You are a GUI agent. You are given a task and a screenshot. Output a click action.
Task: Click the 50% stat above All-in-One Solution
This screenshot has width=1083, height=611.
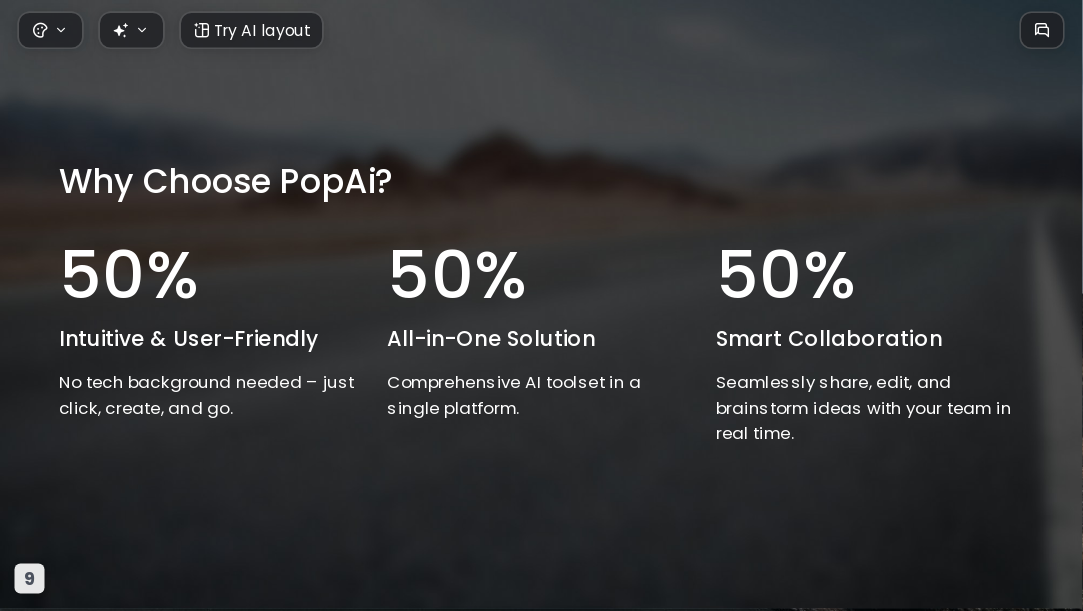[457, 275]
